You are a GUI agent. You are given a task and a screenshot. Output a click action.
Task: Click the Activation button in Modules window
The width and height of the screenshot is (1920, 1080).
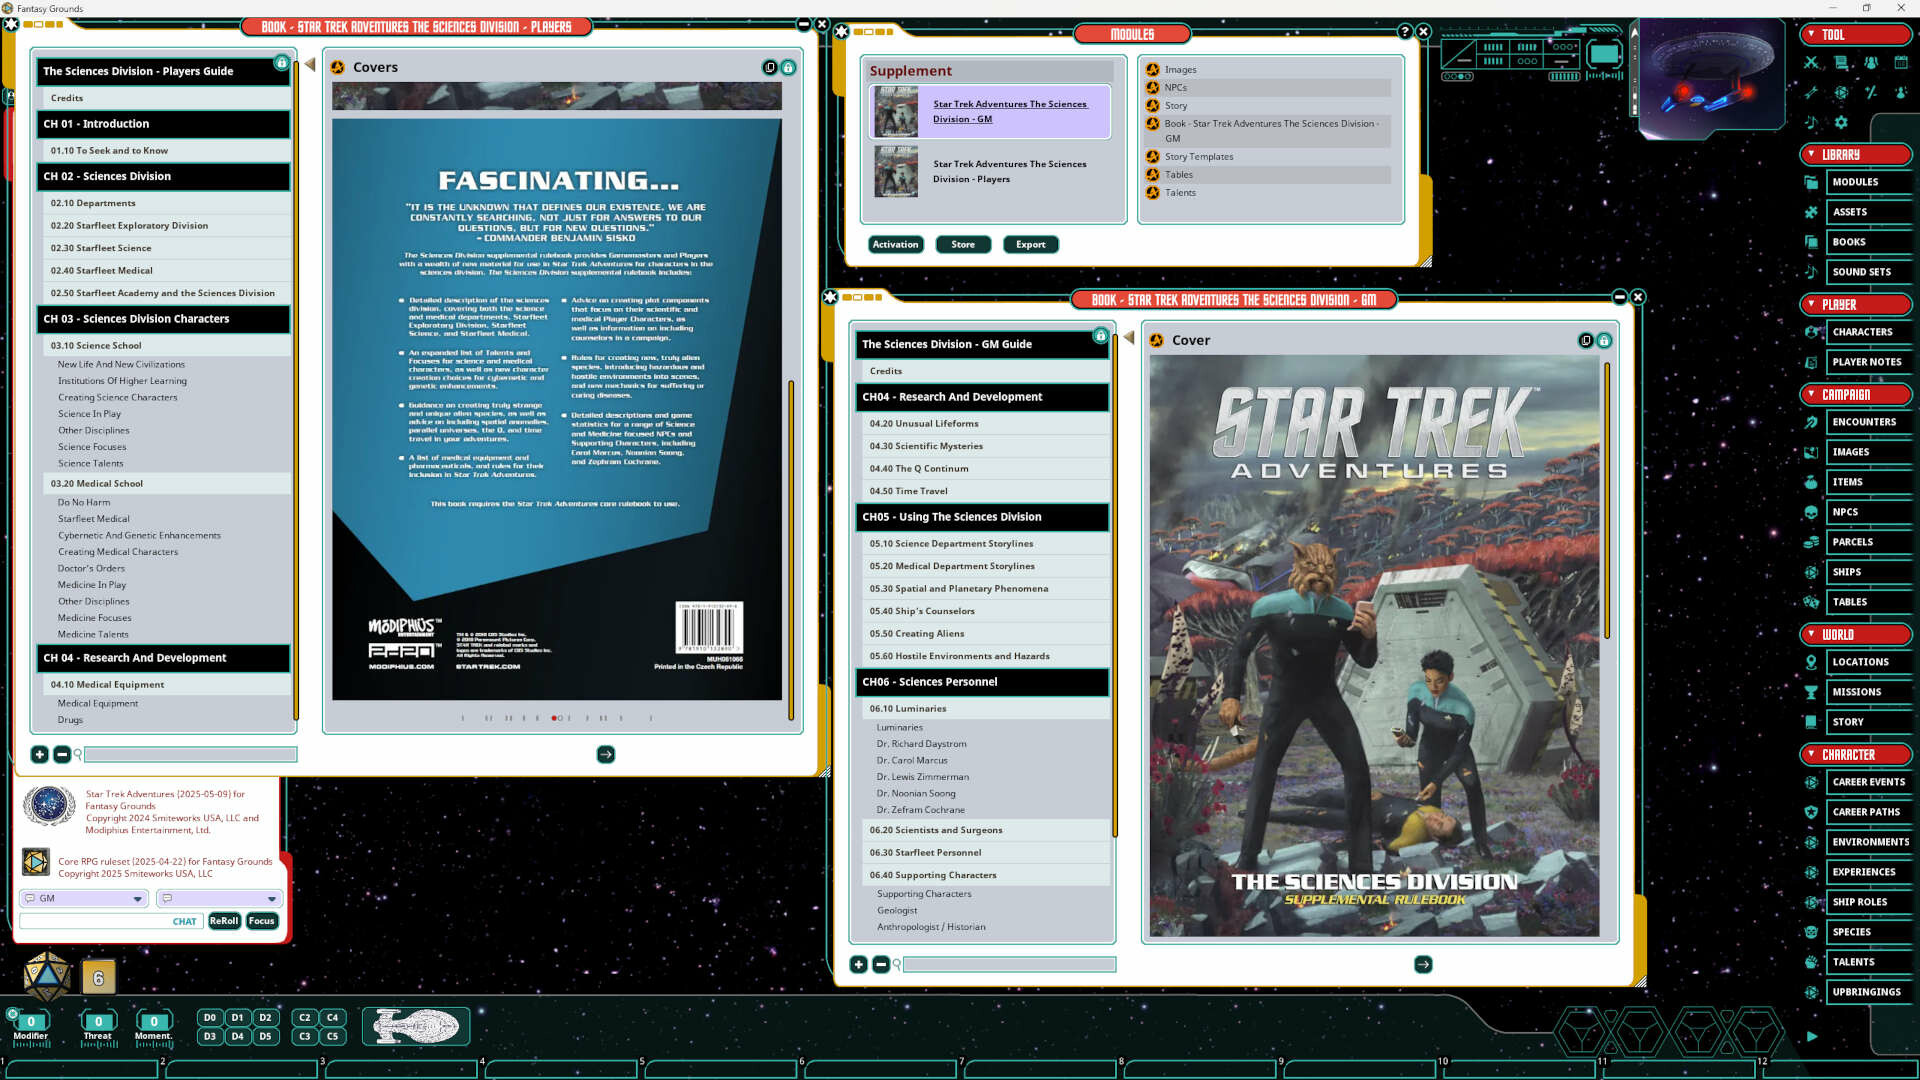[895, 244]
